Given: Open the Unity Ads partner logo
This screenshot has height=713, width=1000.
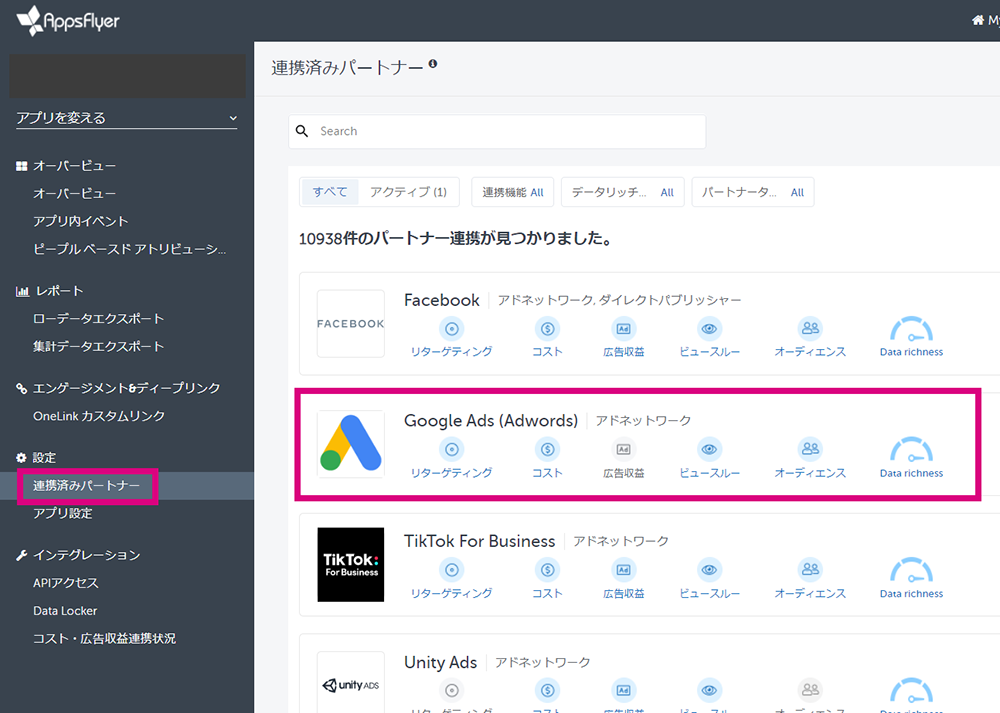Looking at the screenshot, I should pos(351,682).
